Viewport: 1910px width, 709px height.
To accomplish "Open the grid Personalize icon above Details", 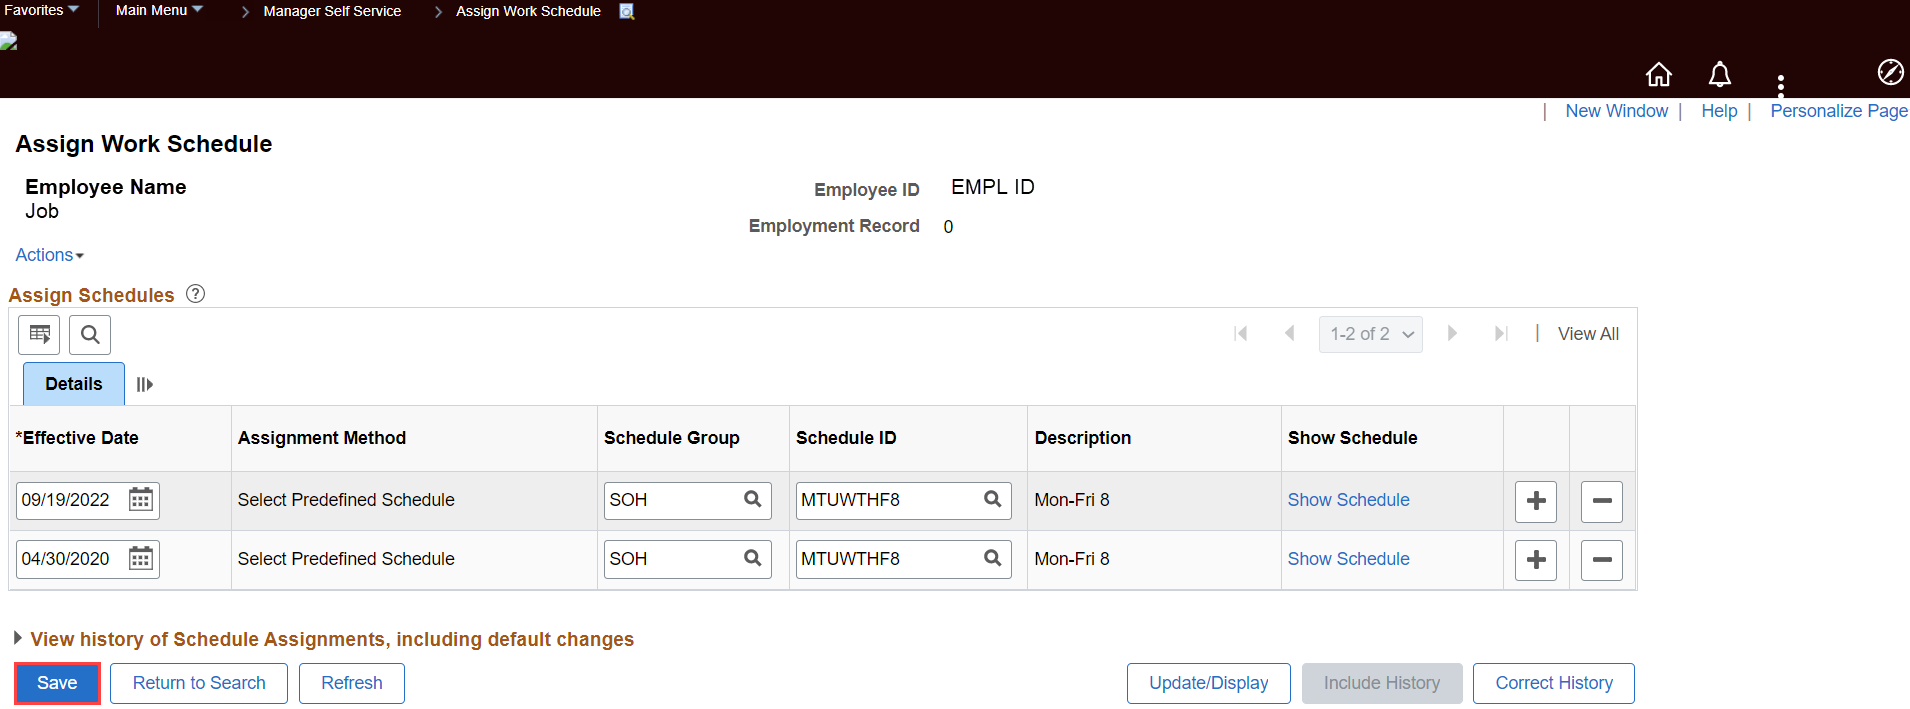I will point(38,334).
